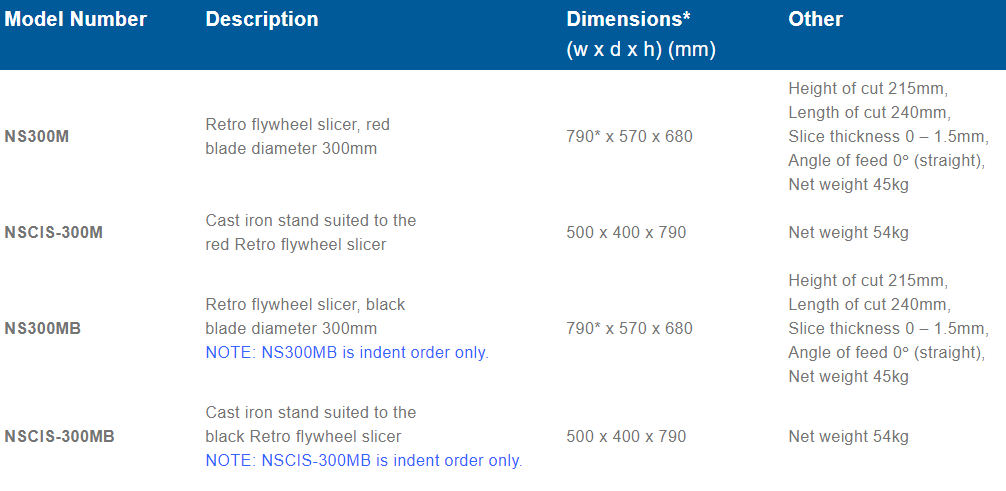Click the NSCIS-300M dimensions 500 x 400 x 790

click(626, 233)
